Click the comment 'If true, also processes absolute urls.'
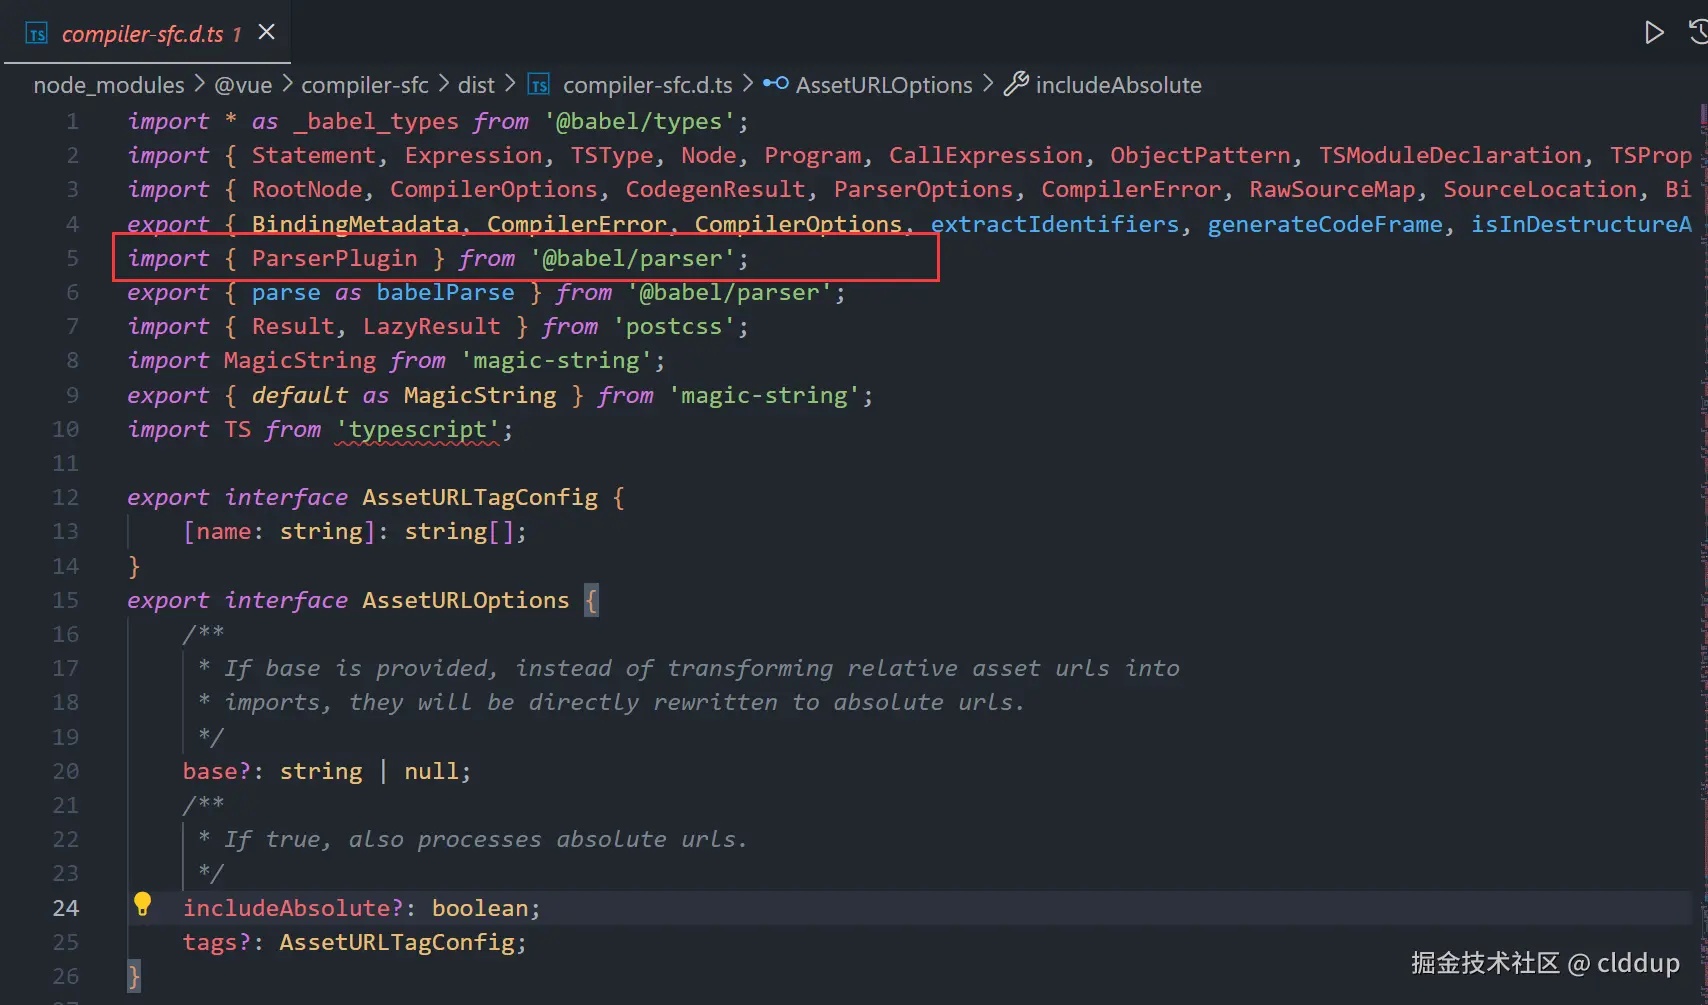Viewport: 1708px width, 1005px height. point(486,839)
